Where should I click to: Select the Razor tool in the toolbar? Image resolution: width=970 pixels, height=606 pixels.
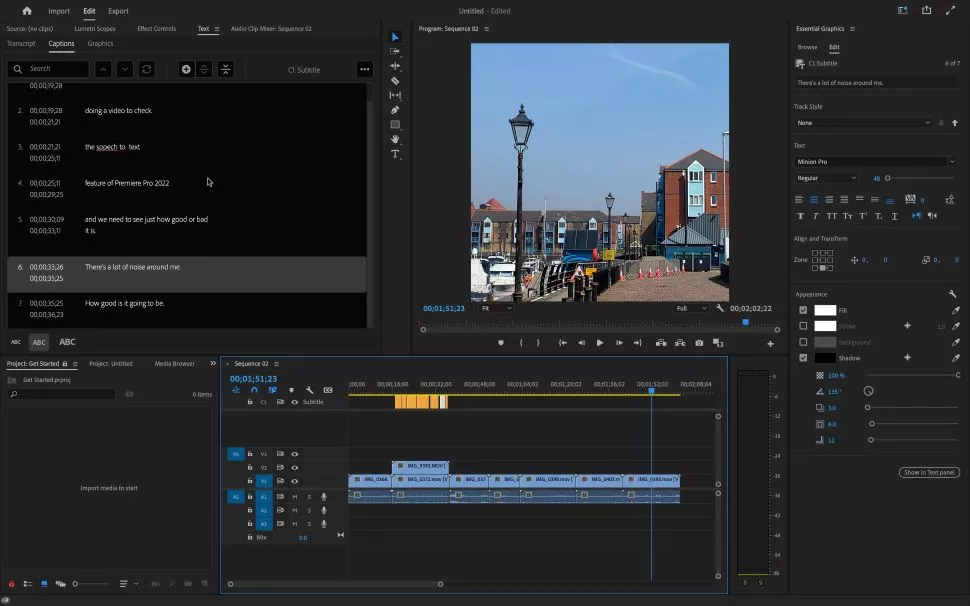[x=395, y=81]
